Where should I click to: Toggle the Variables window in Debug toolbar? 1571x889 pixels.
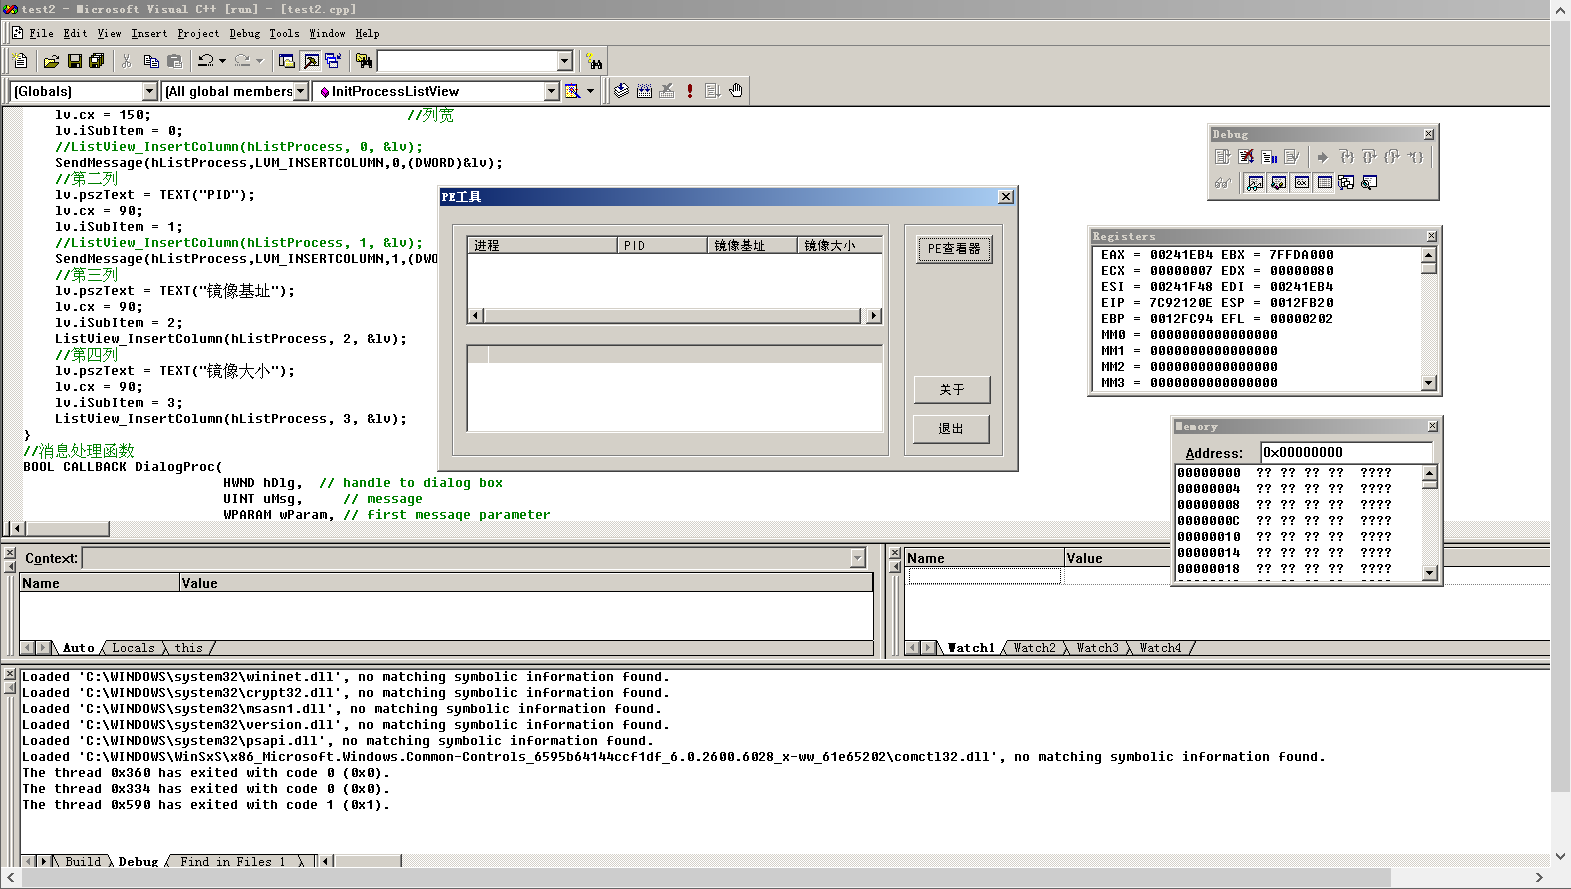tap(1277, 182)
